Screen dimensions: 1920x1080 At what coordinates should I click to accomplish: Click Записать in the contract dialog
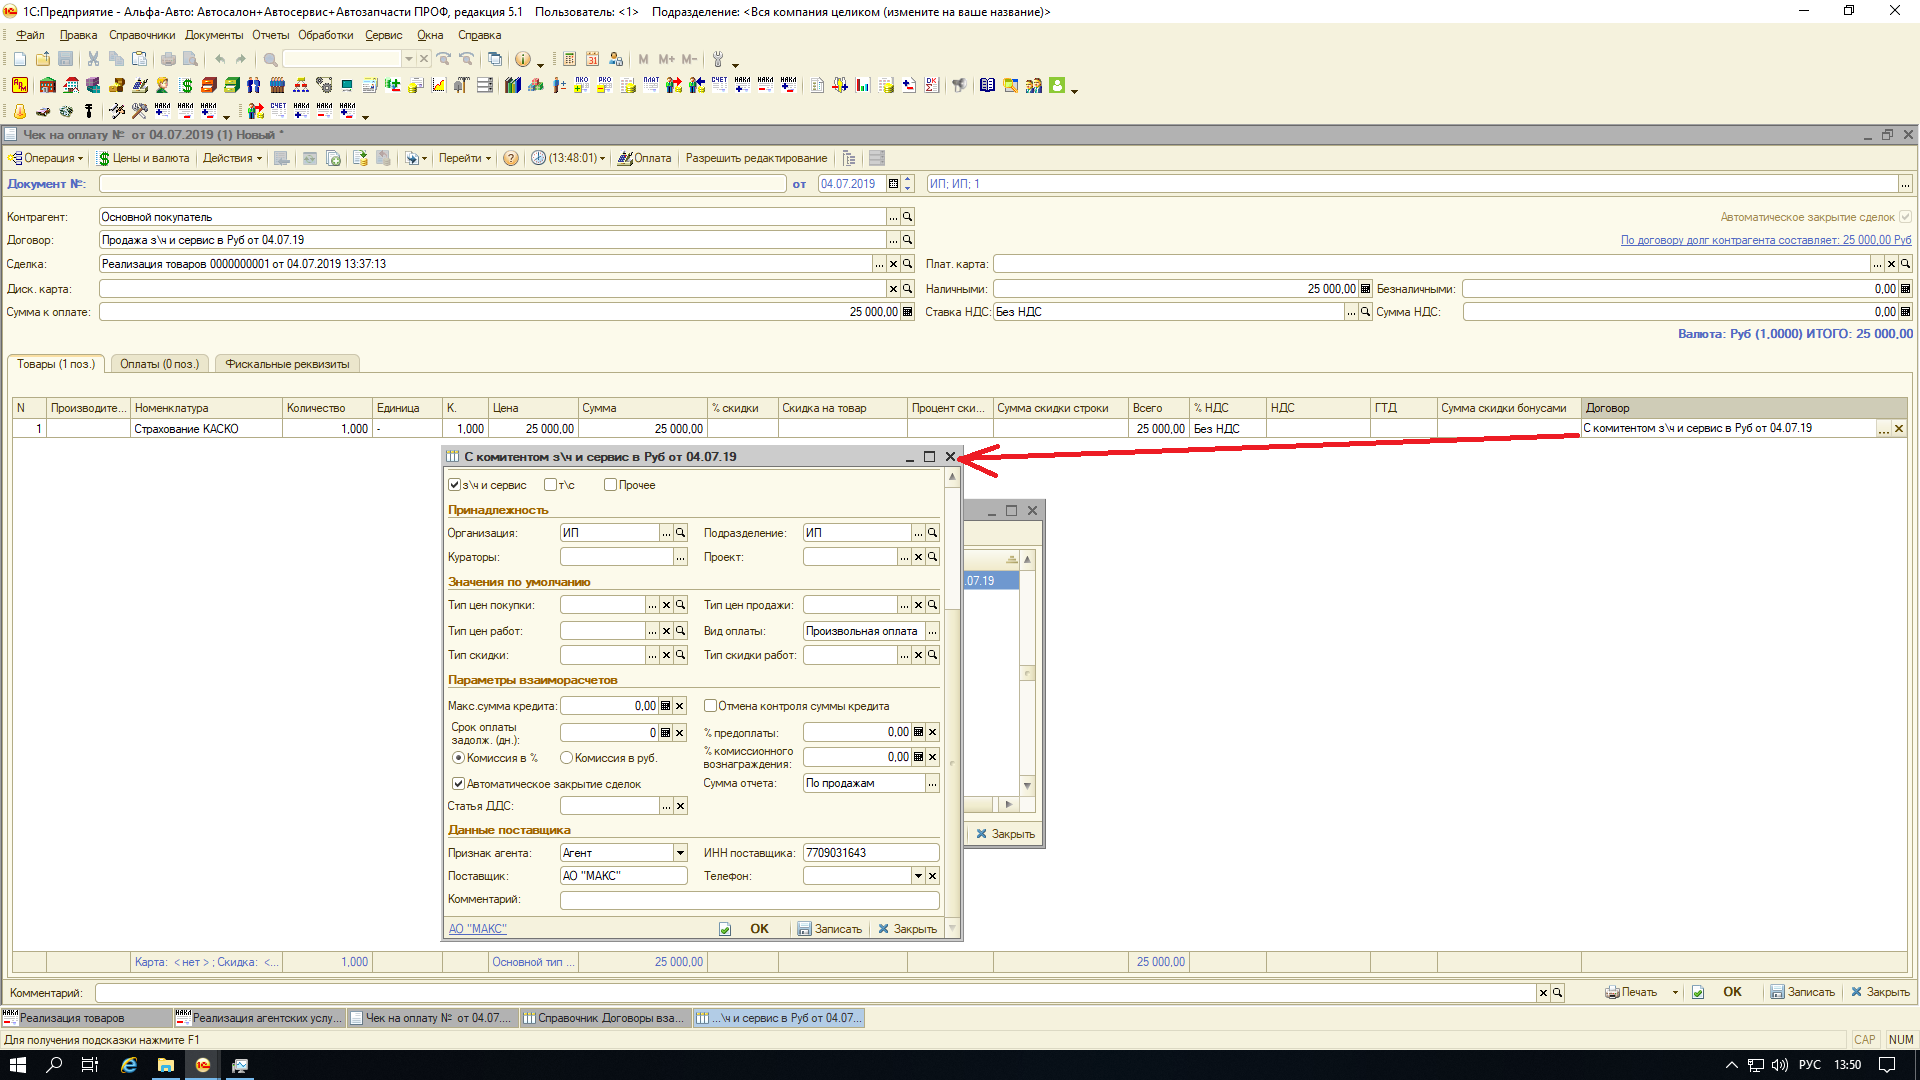tap(829, 929)
